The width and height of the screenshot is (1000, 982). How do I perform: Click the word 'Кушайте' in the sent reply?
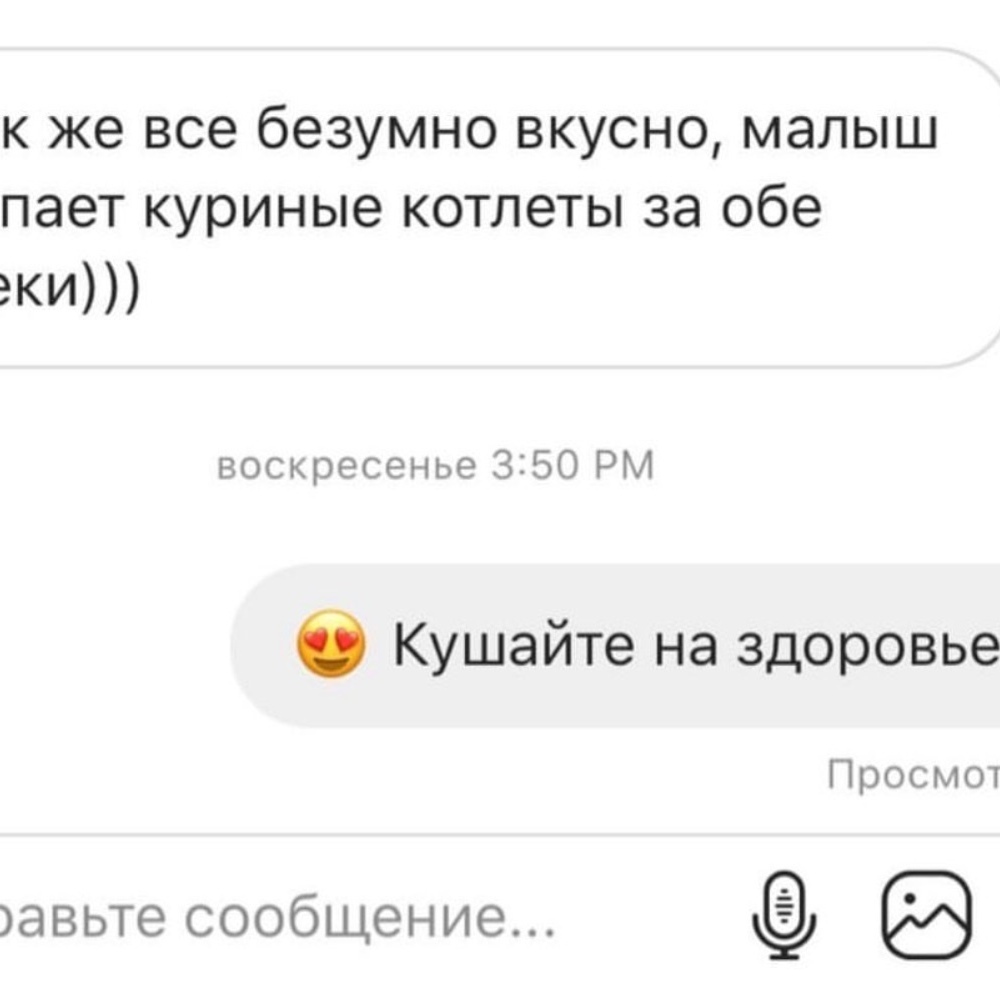coord(513,645)
